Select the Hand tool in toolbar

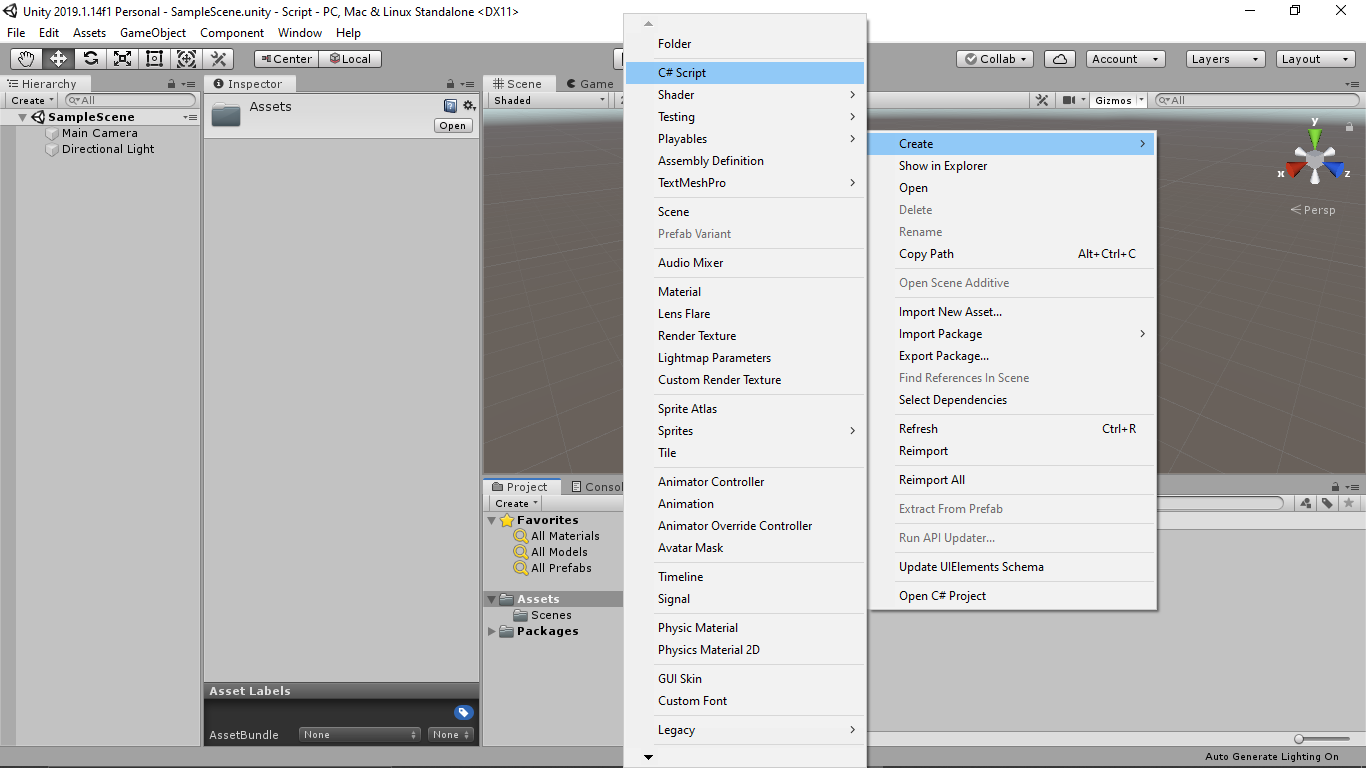tap(26, 59)
